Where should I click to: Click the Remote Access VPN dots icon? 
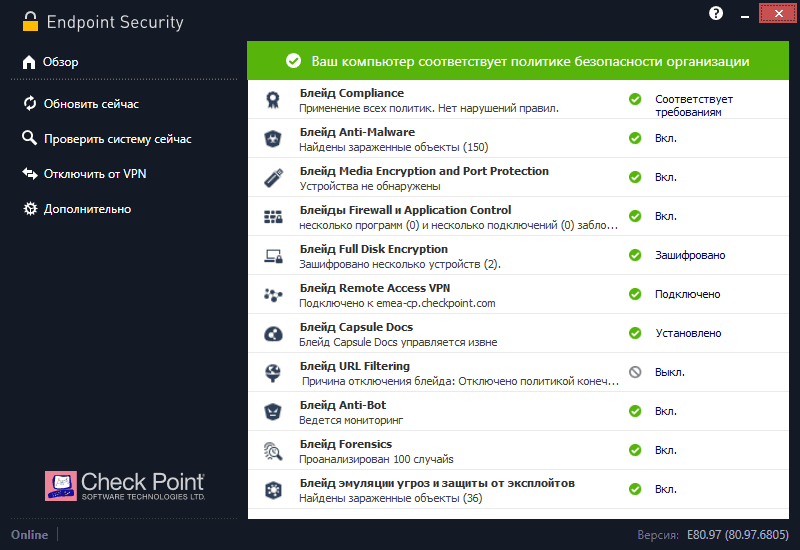tap(272, 295)
